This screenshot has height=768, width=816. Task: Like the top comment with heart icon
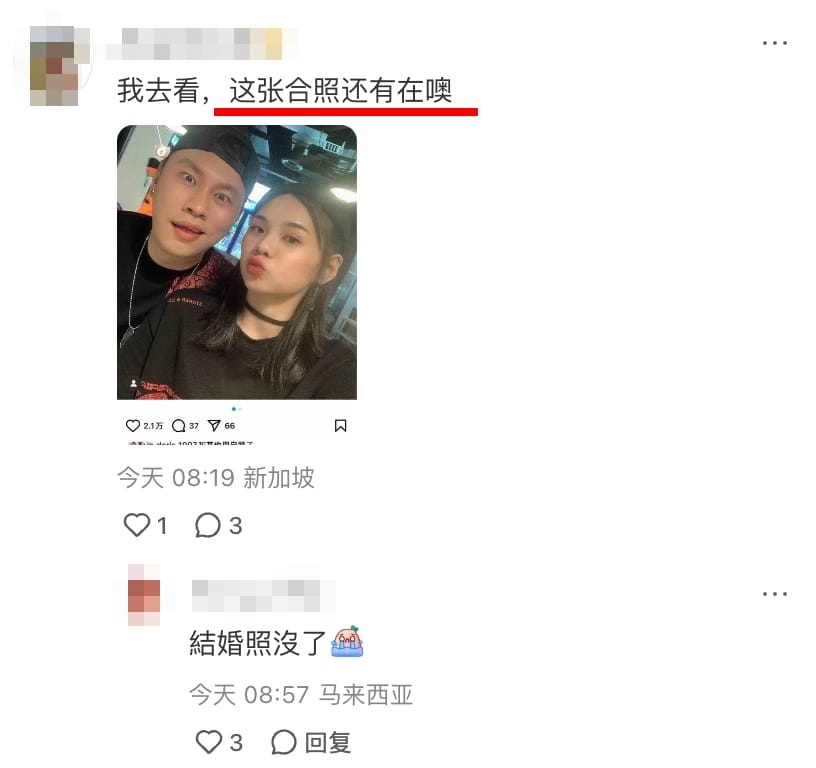tap(136, 525)
